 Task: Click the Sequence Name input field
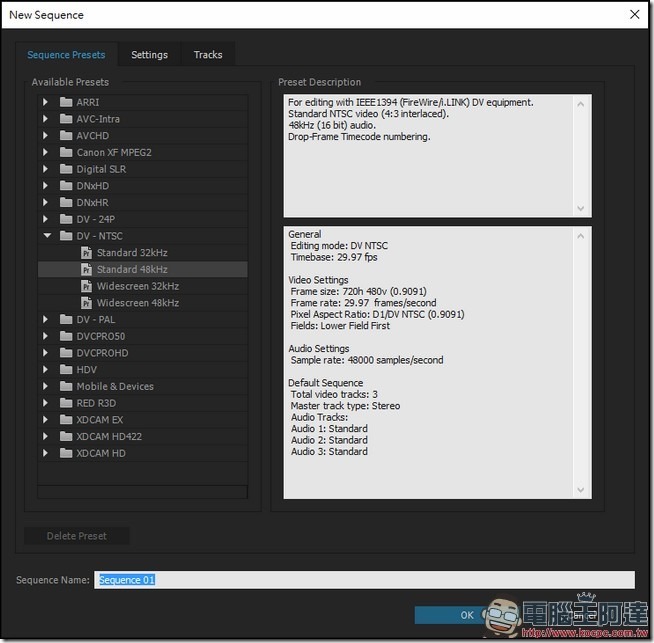pyautogui.click(x=364, y=580)
